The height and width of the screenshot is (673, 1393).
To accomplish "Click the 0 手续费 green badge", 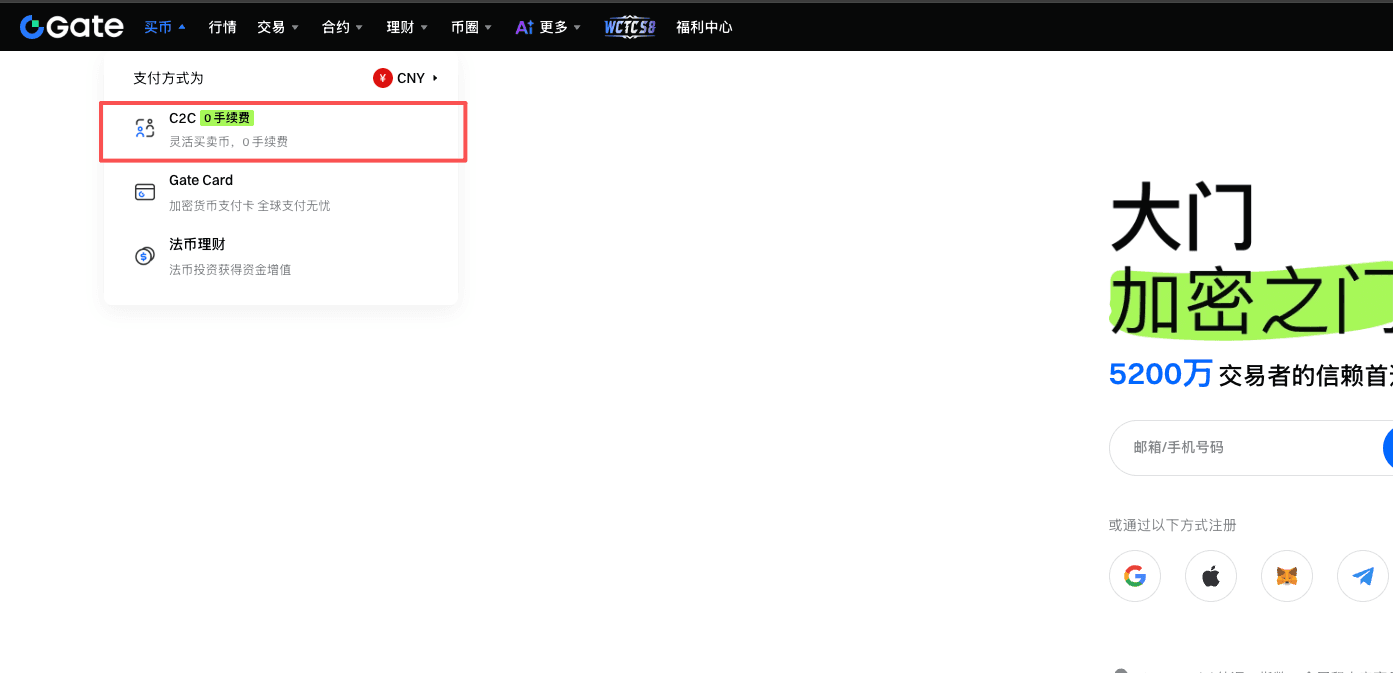I will [x=227, y=118].
